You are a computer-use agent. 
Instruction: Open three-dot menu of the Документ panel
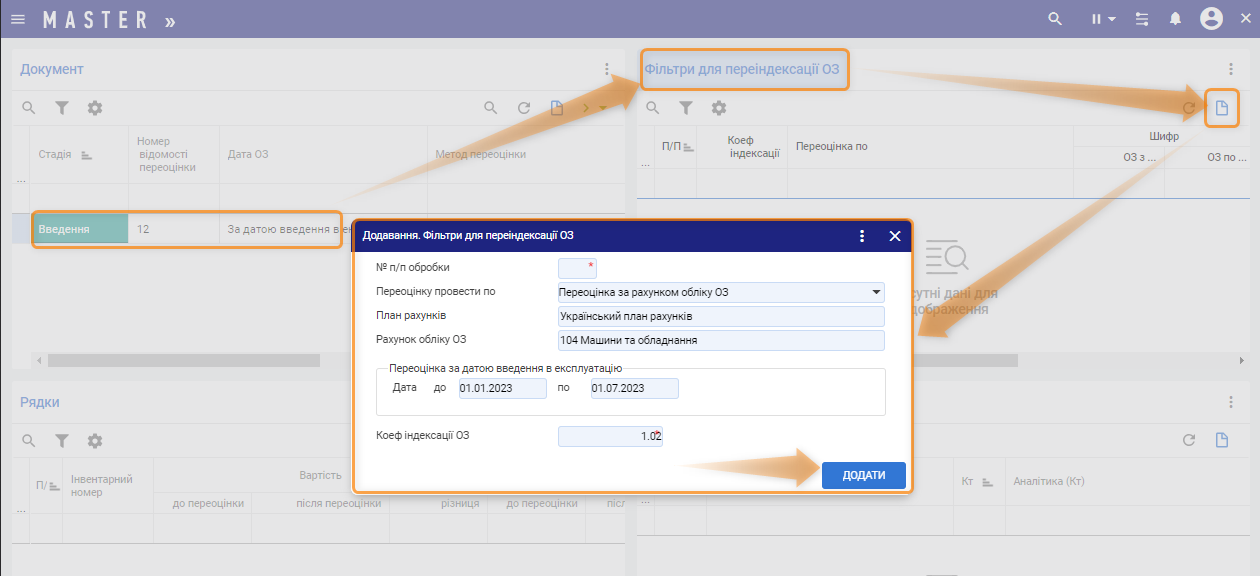tap(606, 69)
